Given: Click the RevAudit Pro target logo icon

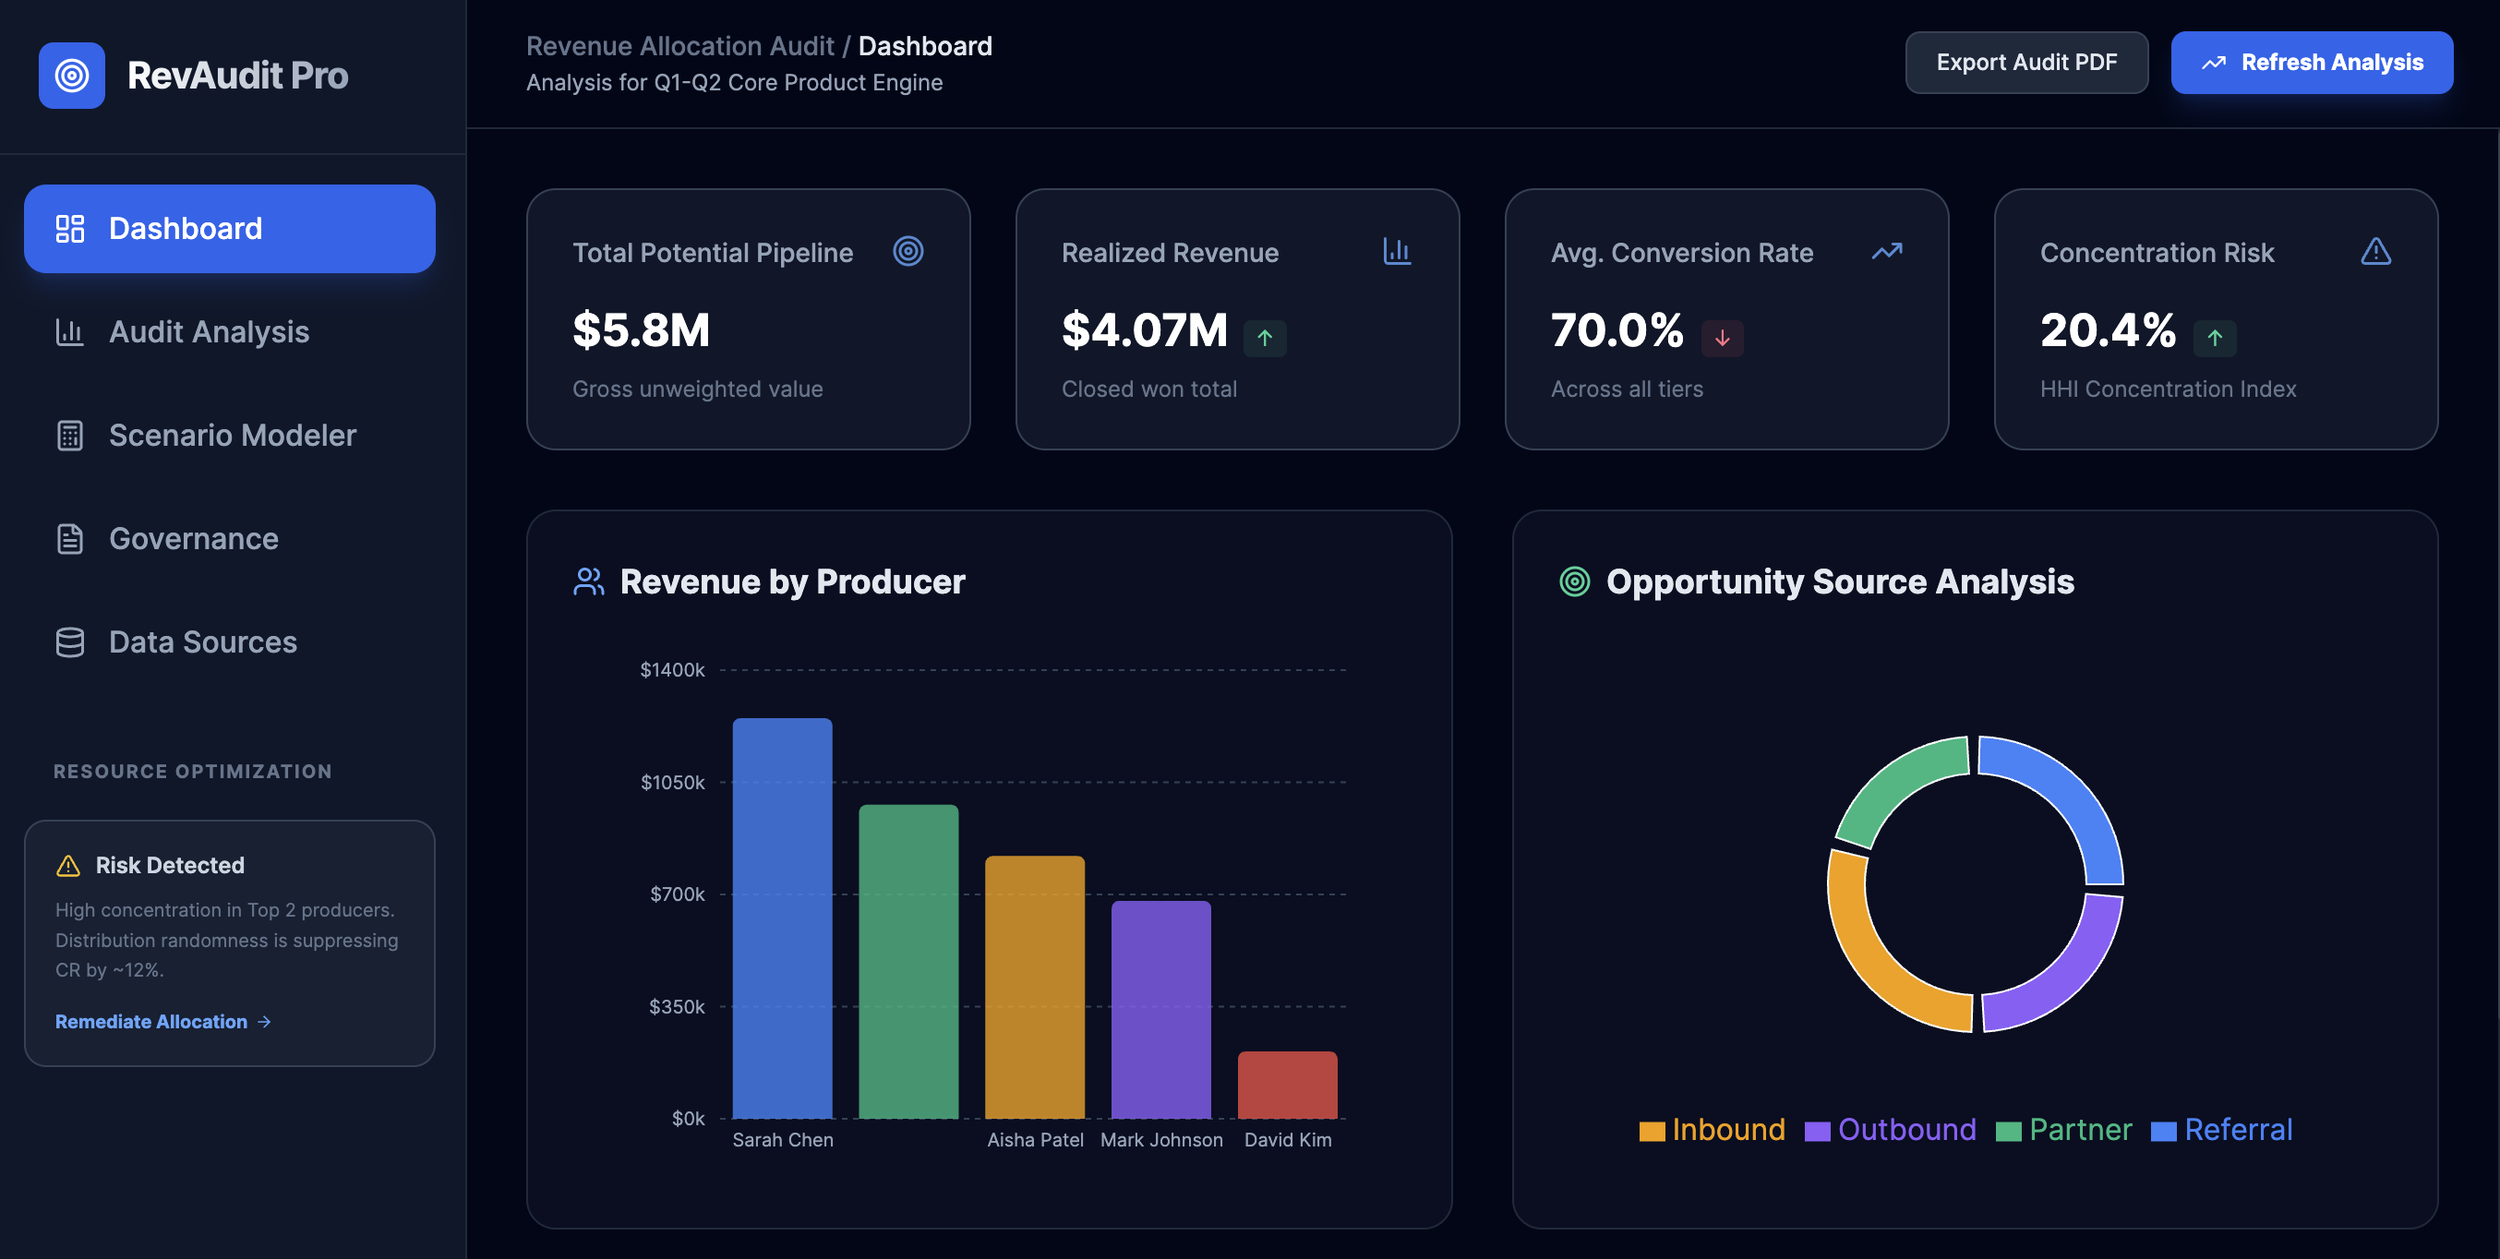Looking at the screenshot, I should [x=72, y=75].
